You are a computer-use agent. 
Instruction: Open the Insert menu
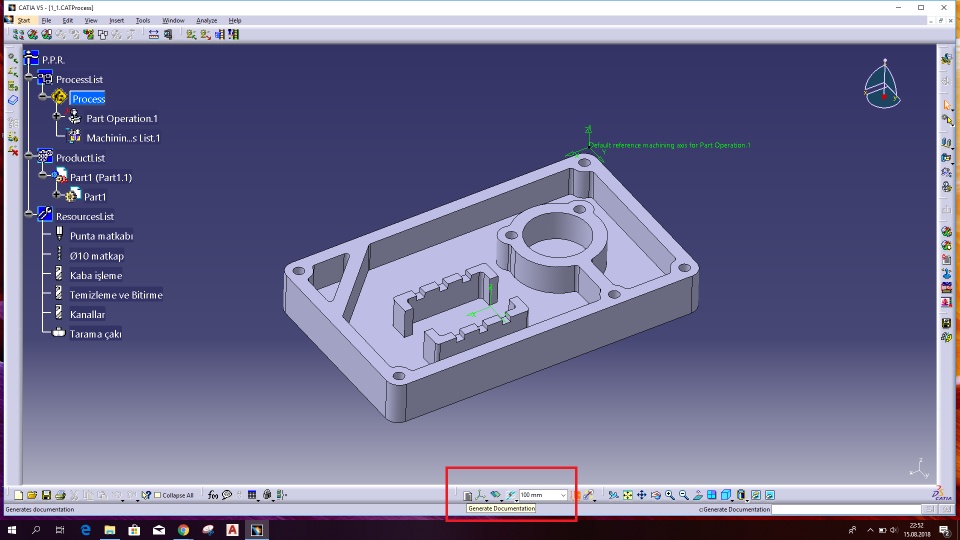[116, 20]
